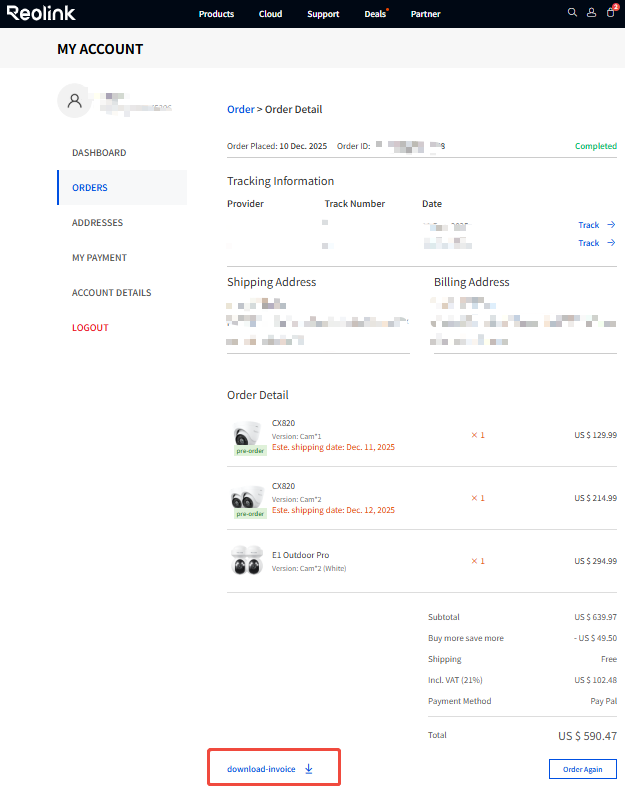Click the price US $ 129.99

[x=596, y=435]
